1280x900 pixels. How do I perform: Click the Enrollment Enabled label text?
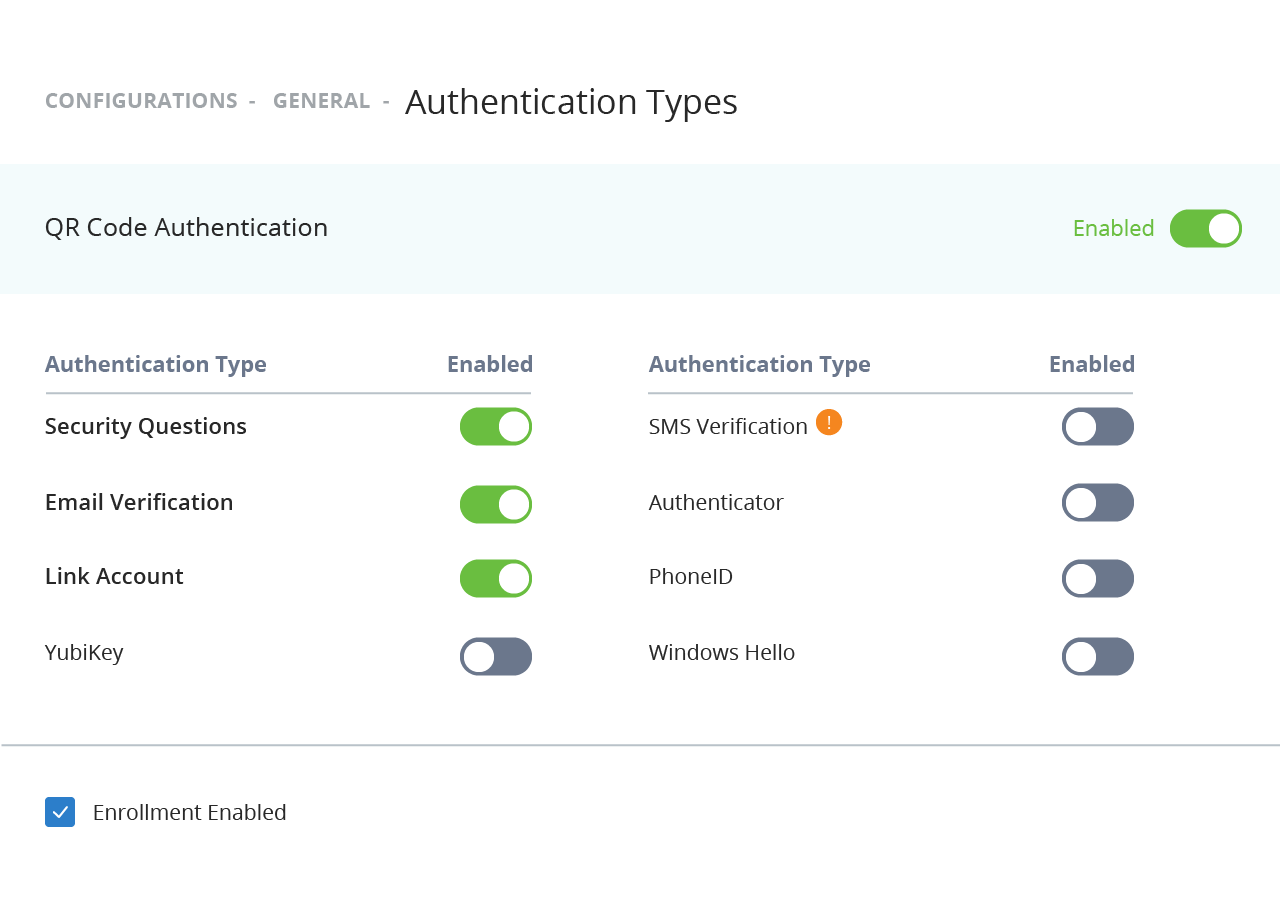[189, 813]
